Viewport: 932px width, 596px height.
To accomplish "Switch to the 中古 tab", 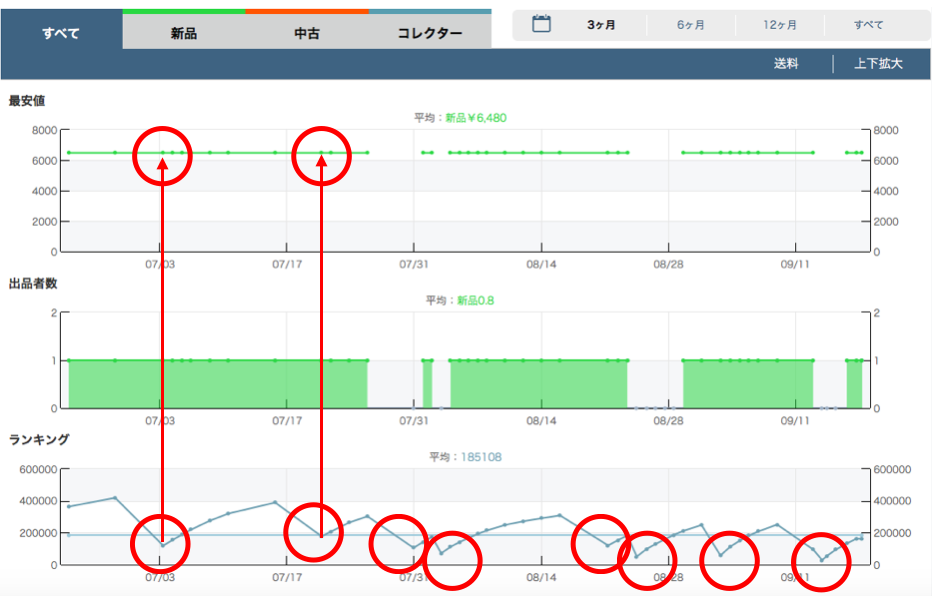I will (x=307, y=33).
